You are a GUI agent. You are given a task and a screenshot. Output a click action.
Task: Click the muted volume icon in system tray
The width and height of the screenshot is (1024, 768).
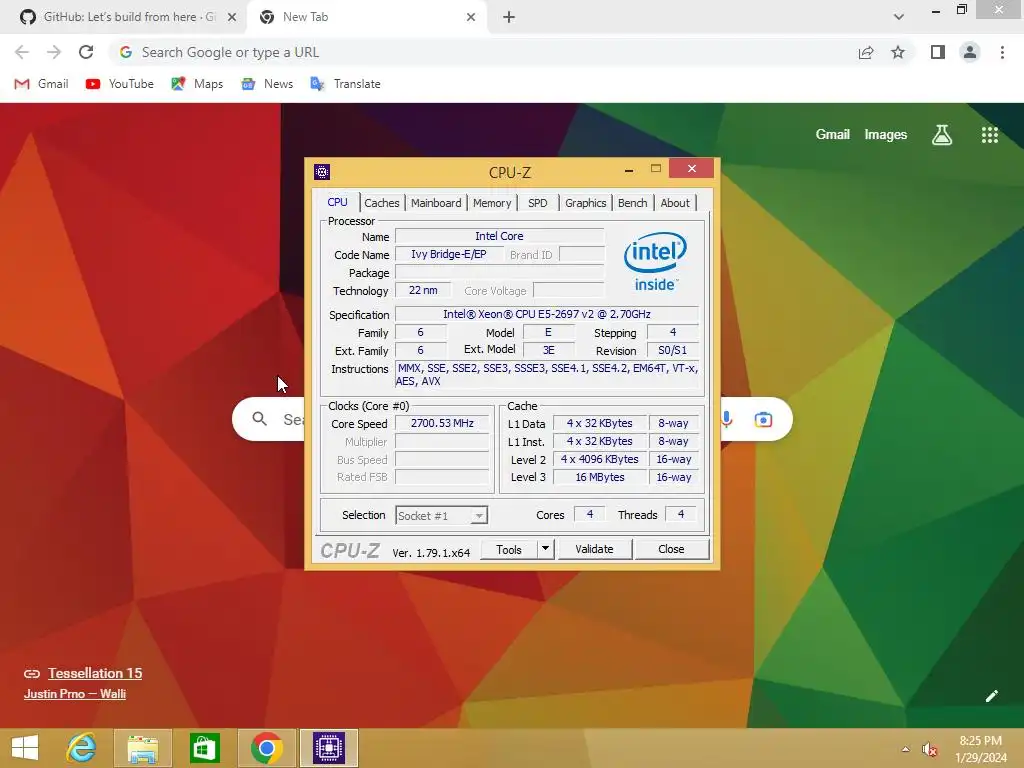pos(930,749)
